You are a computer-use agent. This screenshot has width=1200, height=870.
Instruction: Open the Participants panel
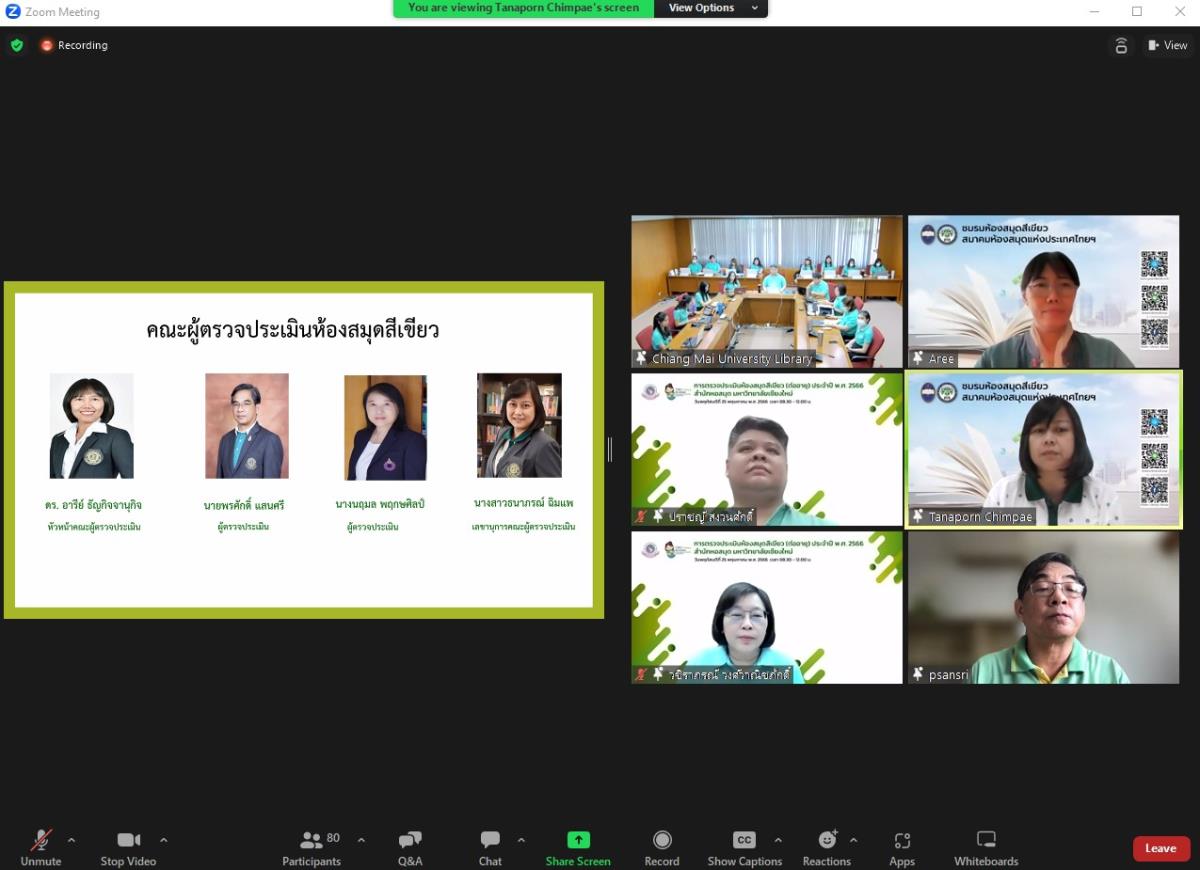312,847
